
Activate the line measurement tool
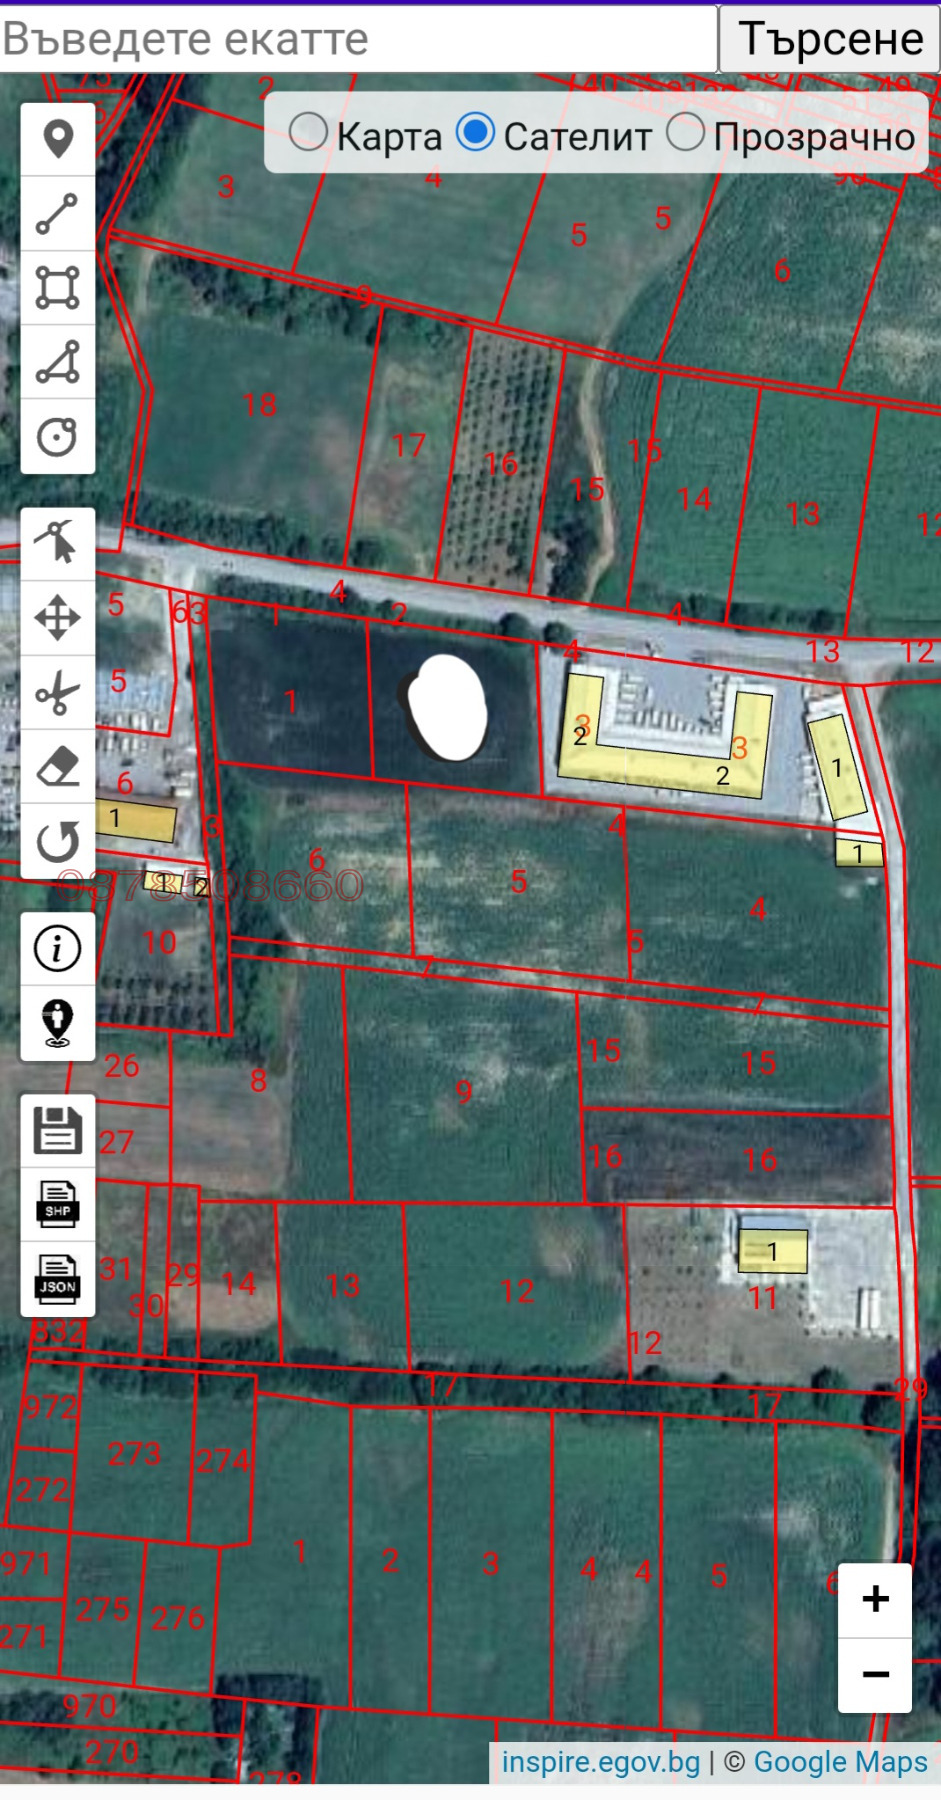click(x=58, y=214)
